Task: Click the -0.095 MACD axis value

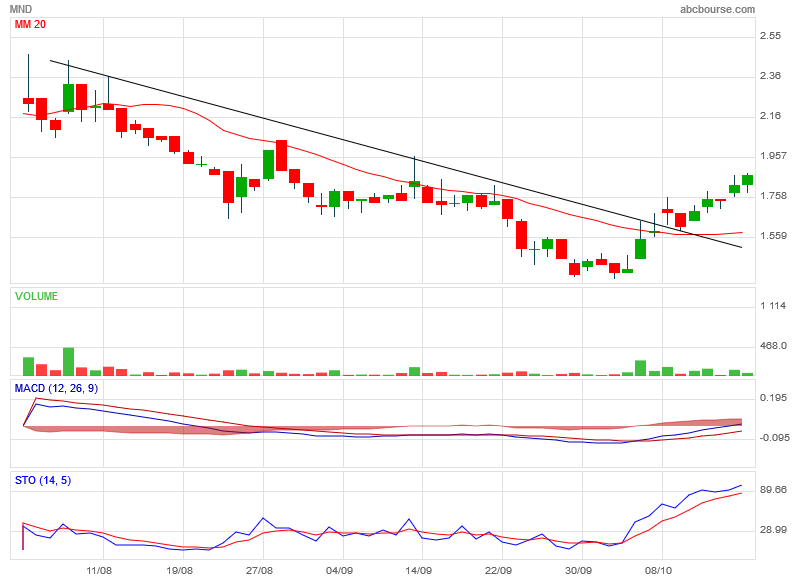Action: pos(774,438)
